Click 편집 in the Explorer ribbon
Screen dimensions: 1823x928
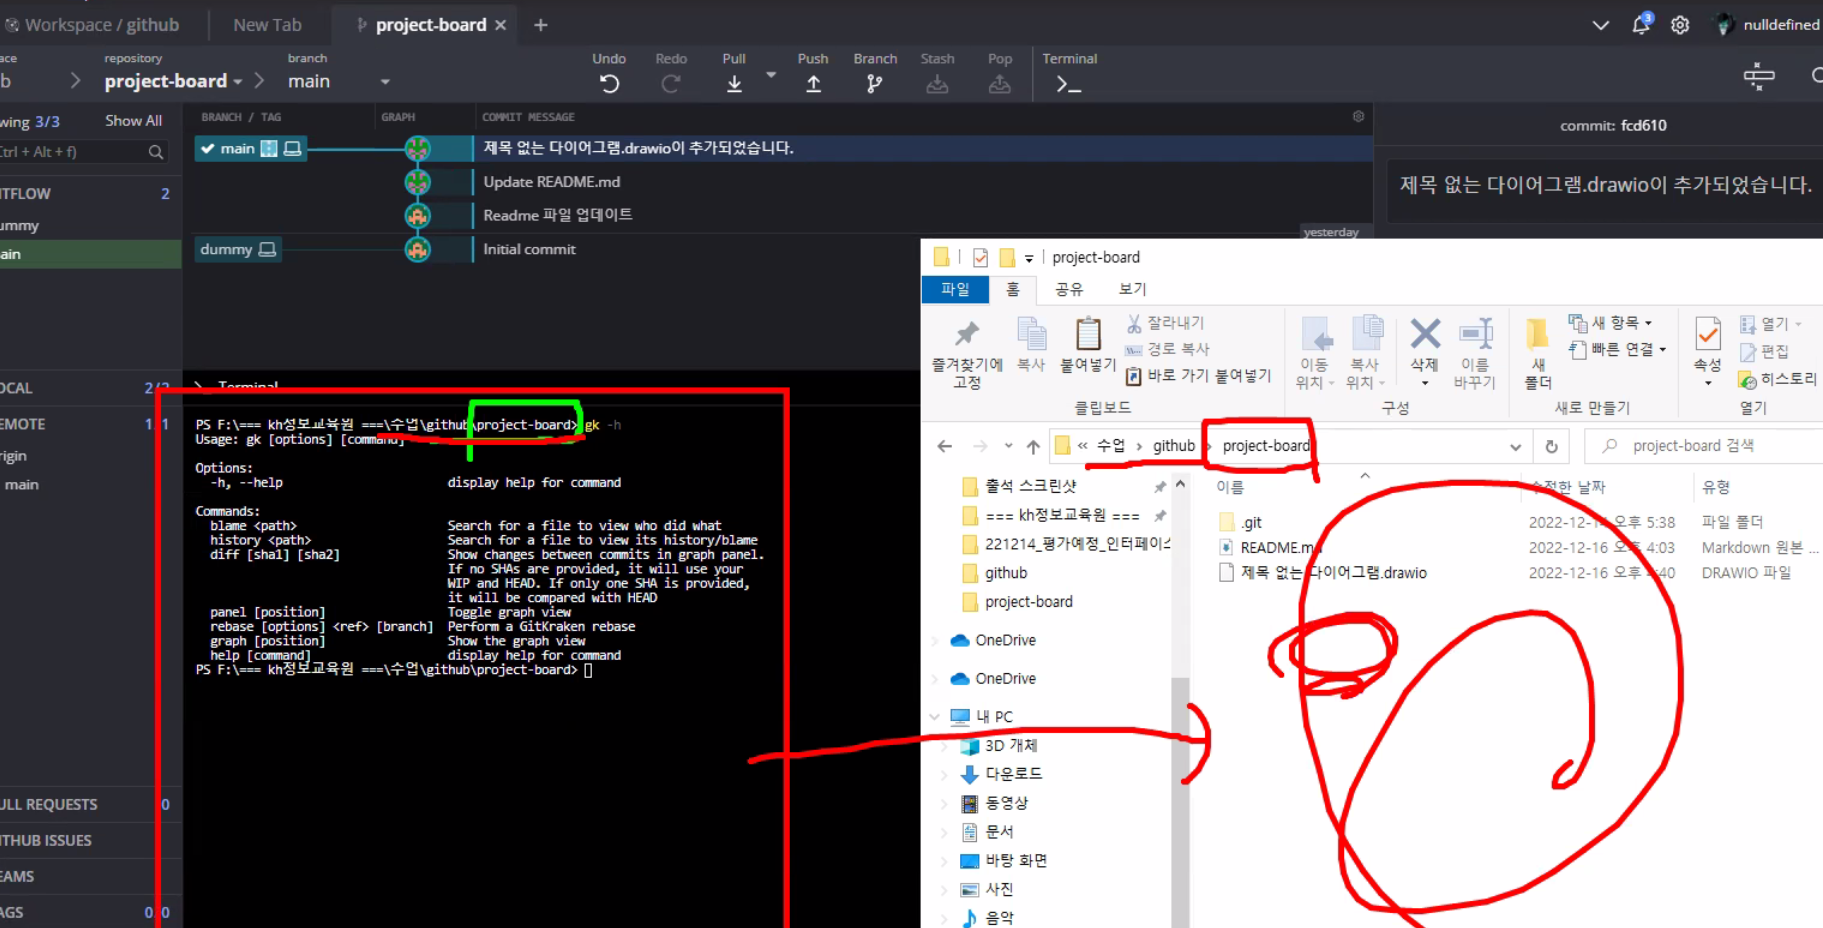click(x=1765, y=352)
